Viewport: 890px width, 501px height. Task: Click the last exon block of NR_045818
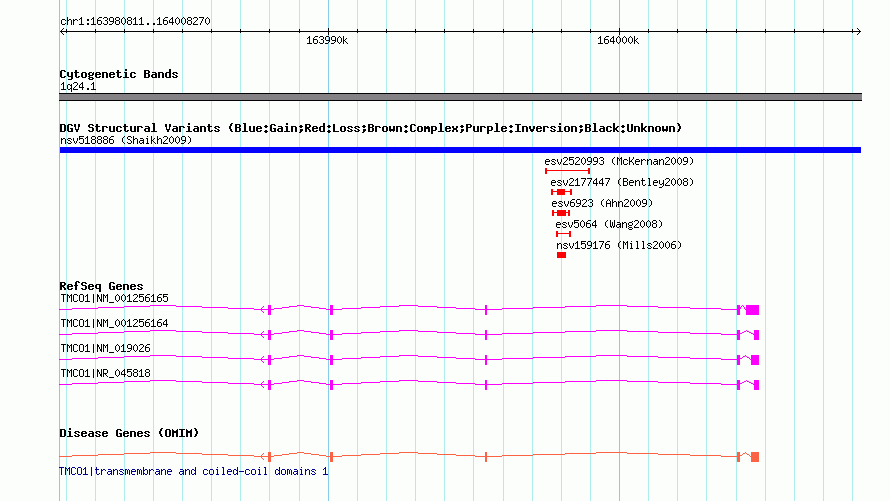pos(757,385)
